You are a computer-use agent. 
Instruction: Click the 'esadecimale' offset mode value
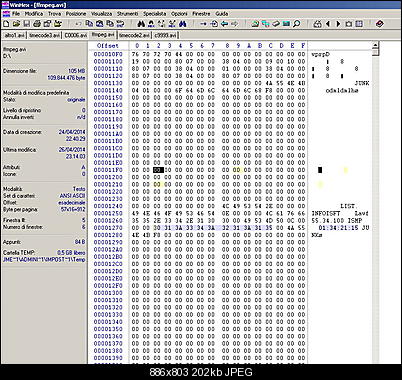[72, 203]
